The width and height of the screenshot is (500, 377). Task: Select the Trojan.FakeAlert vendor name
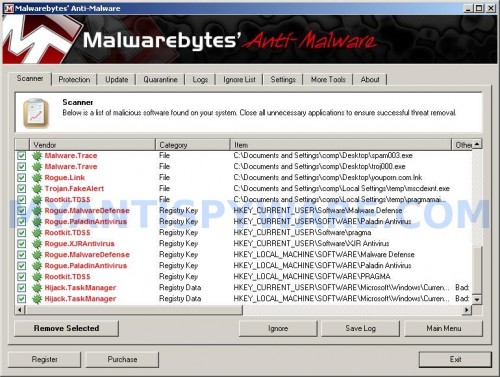[74, 189]
